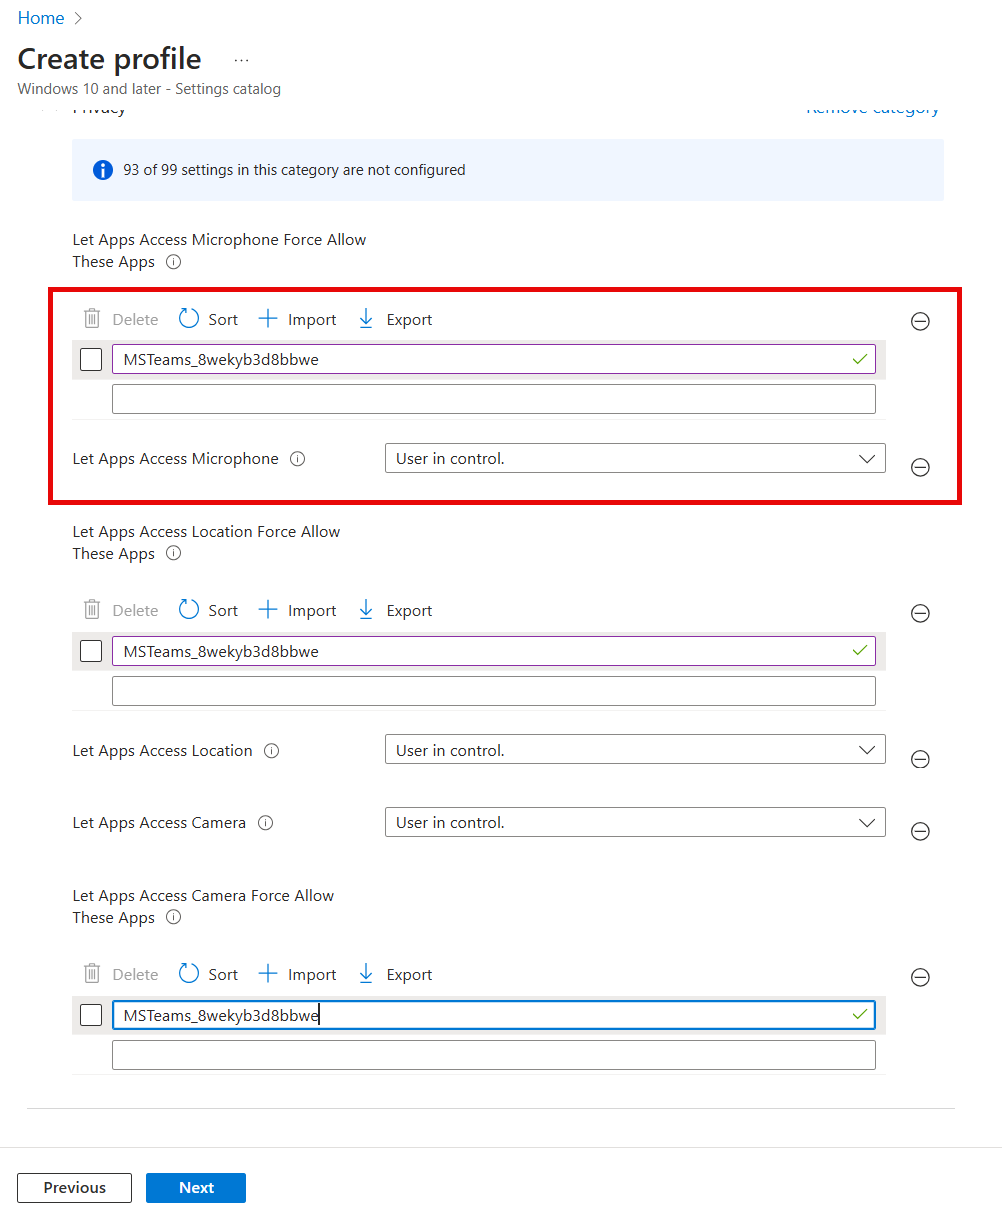
Task: Open the Let Apps Access Camera dropdown
Action: click(634, 823)
